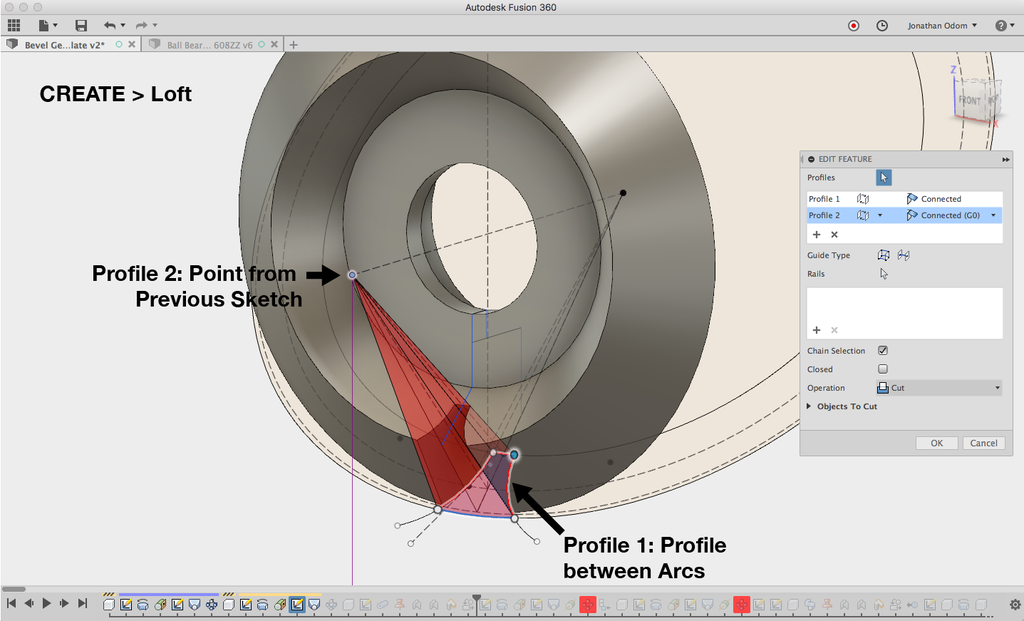Remove the selected profile with the X icon
Viewport: 1024px width, 621px height.
pos(834,234)
